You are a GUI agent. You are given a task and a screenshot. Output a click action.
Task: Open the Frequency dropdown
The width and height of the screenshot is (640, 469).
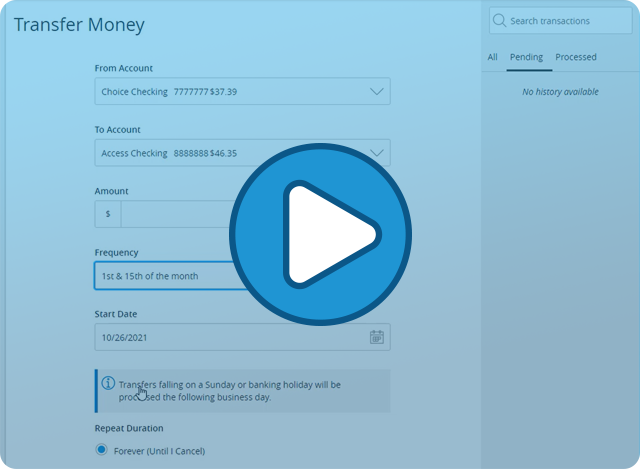[242, 276]
